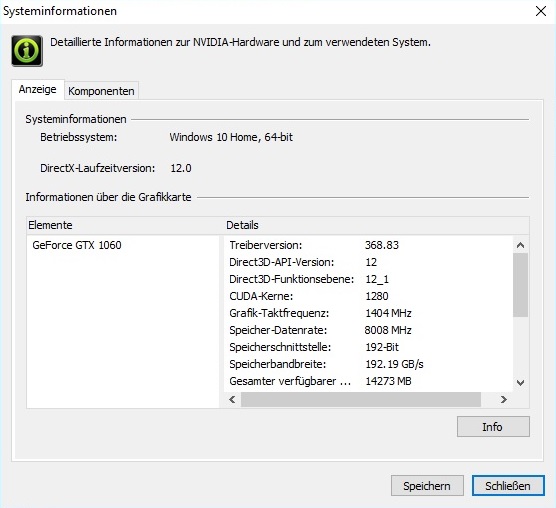Click the vertical scrollbar down arrow
Image resolution: width=556 pixels, height=508 pixels.
(x=521, y=383)
